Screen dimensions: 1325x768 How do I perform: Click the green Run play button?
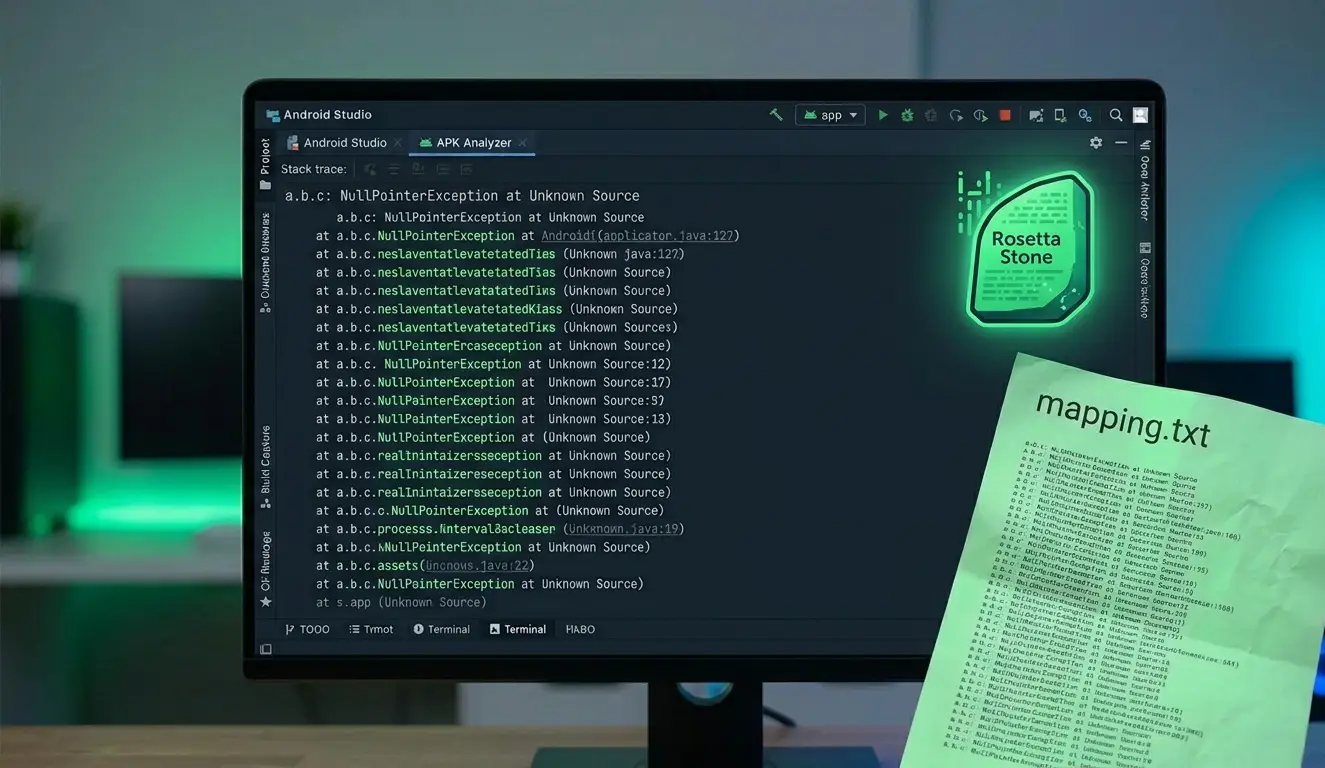click(883, 115)
